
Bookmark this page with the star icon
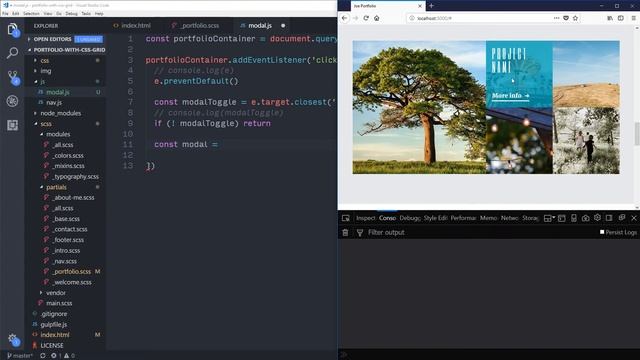click(576, 18)
